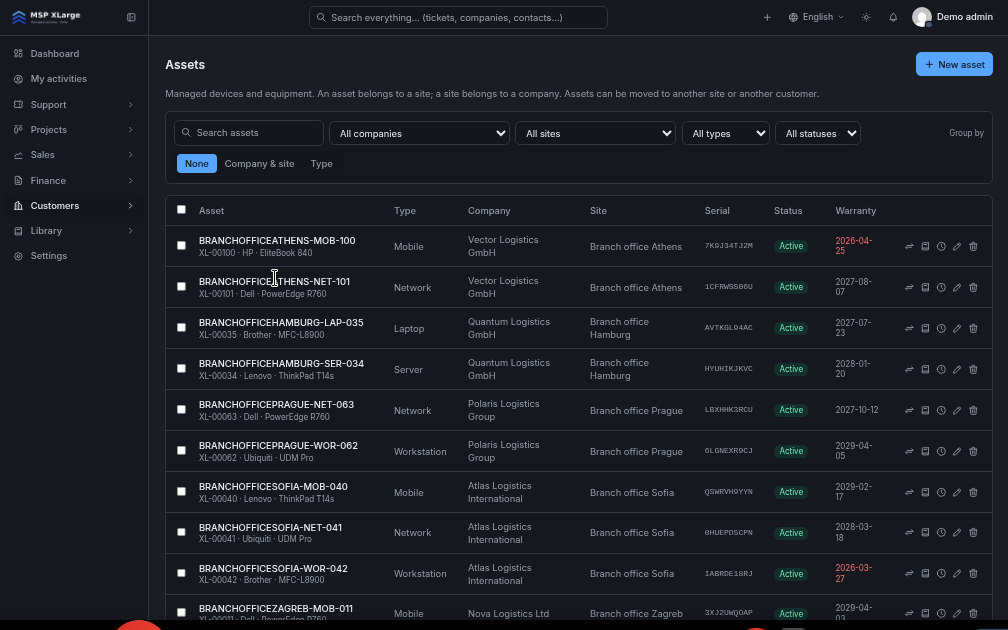Open book icon for BRANCHOFFICESOFIA-MOB-040
This screenshot has height=630, width=1008.
(925, 492)
